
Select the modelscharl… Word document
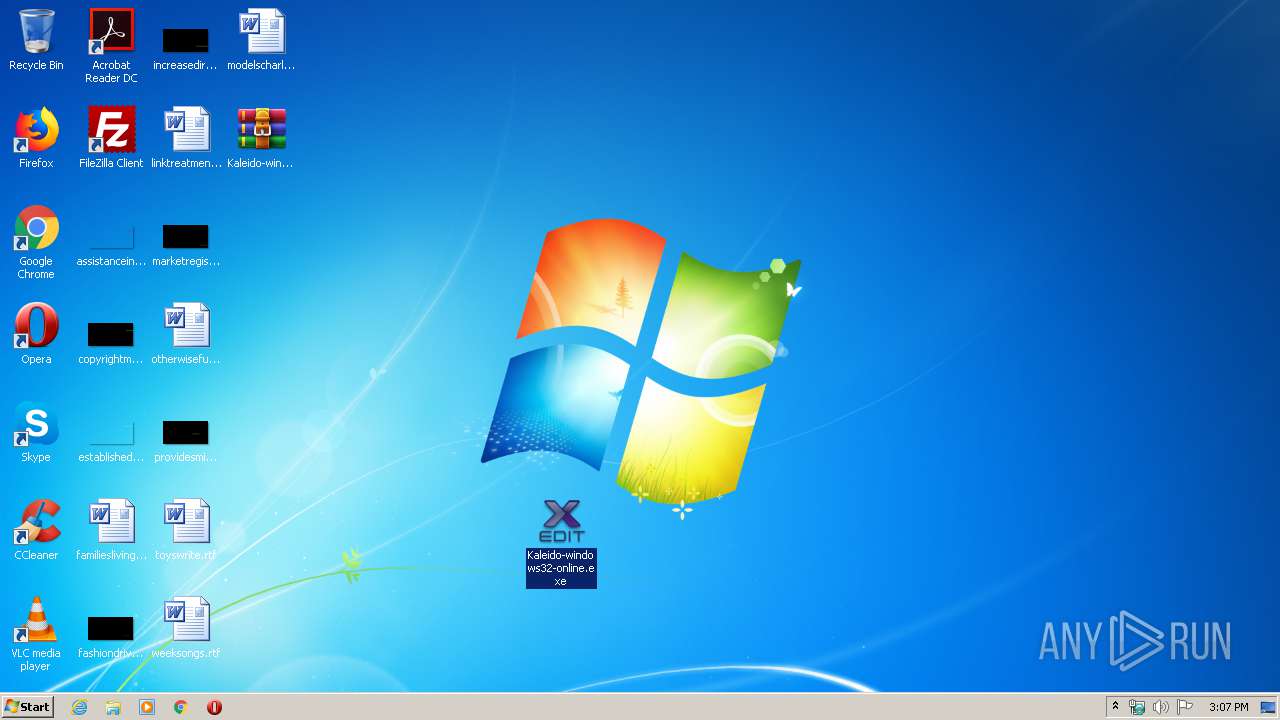point(261,40)
